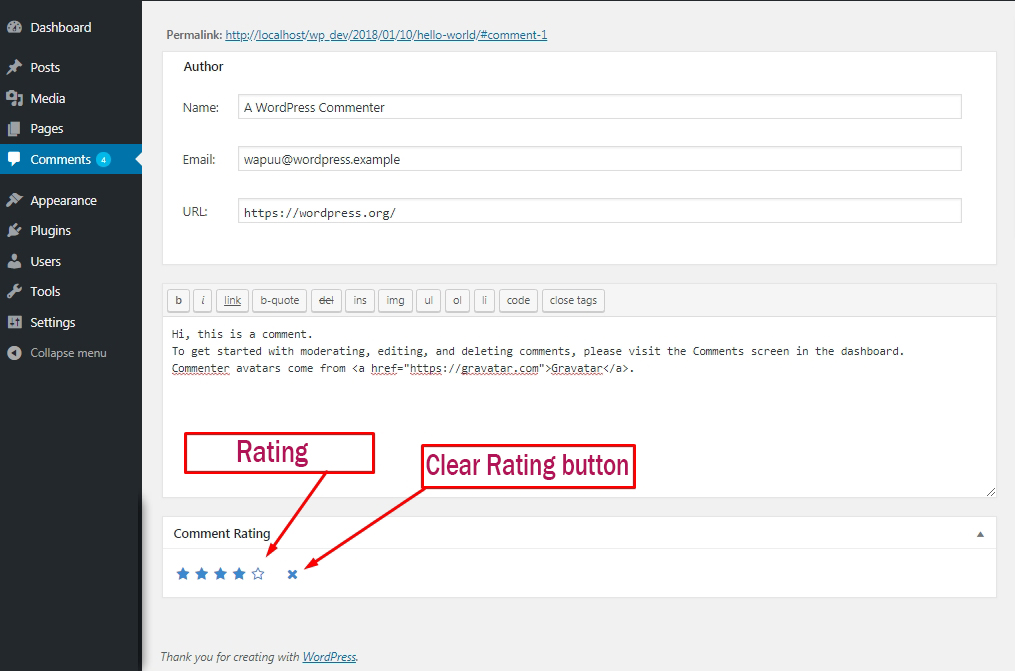Viewport: 1015px width, 671px height.
Task: Click the close tags button
Action: coord(573,300)
